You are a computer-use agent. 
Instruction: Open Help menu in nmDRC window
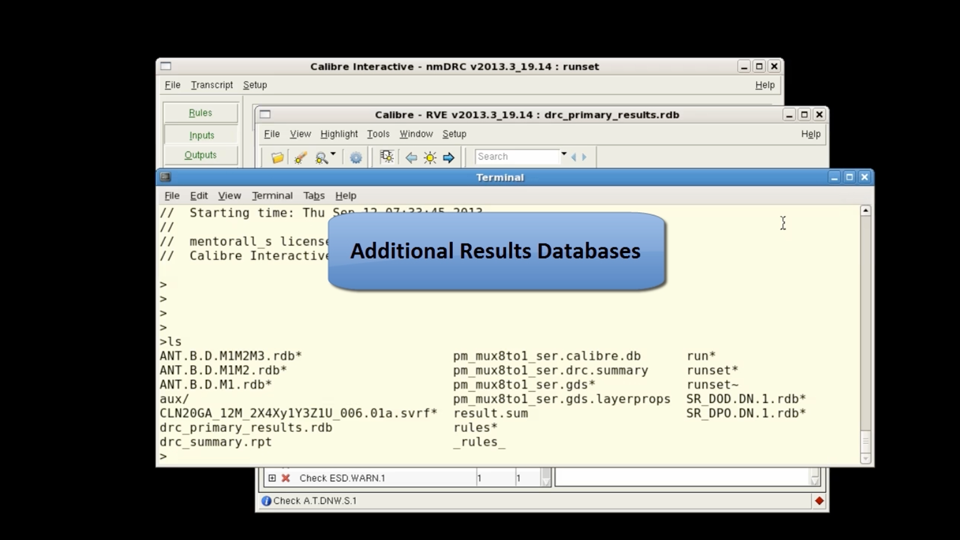click(x=765, y=85)
